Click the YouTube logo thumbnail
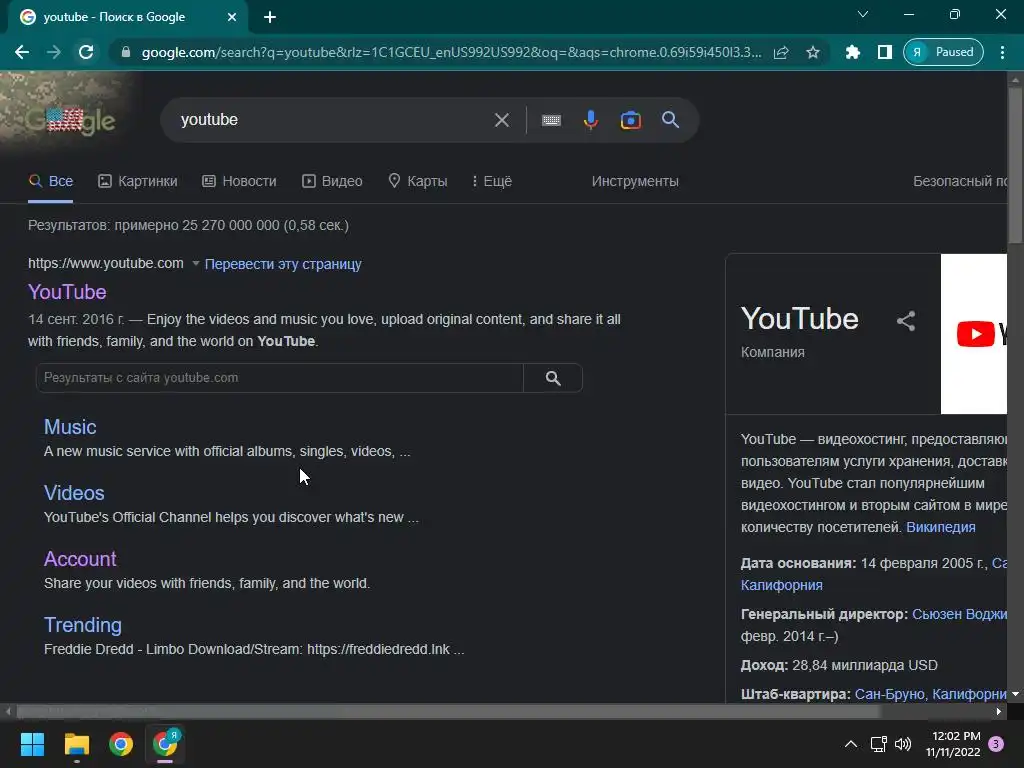1024x768 pixels. (974, 334)
